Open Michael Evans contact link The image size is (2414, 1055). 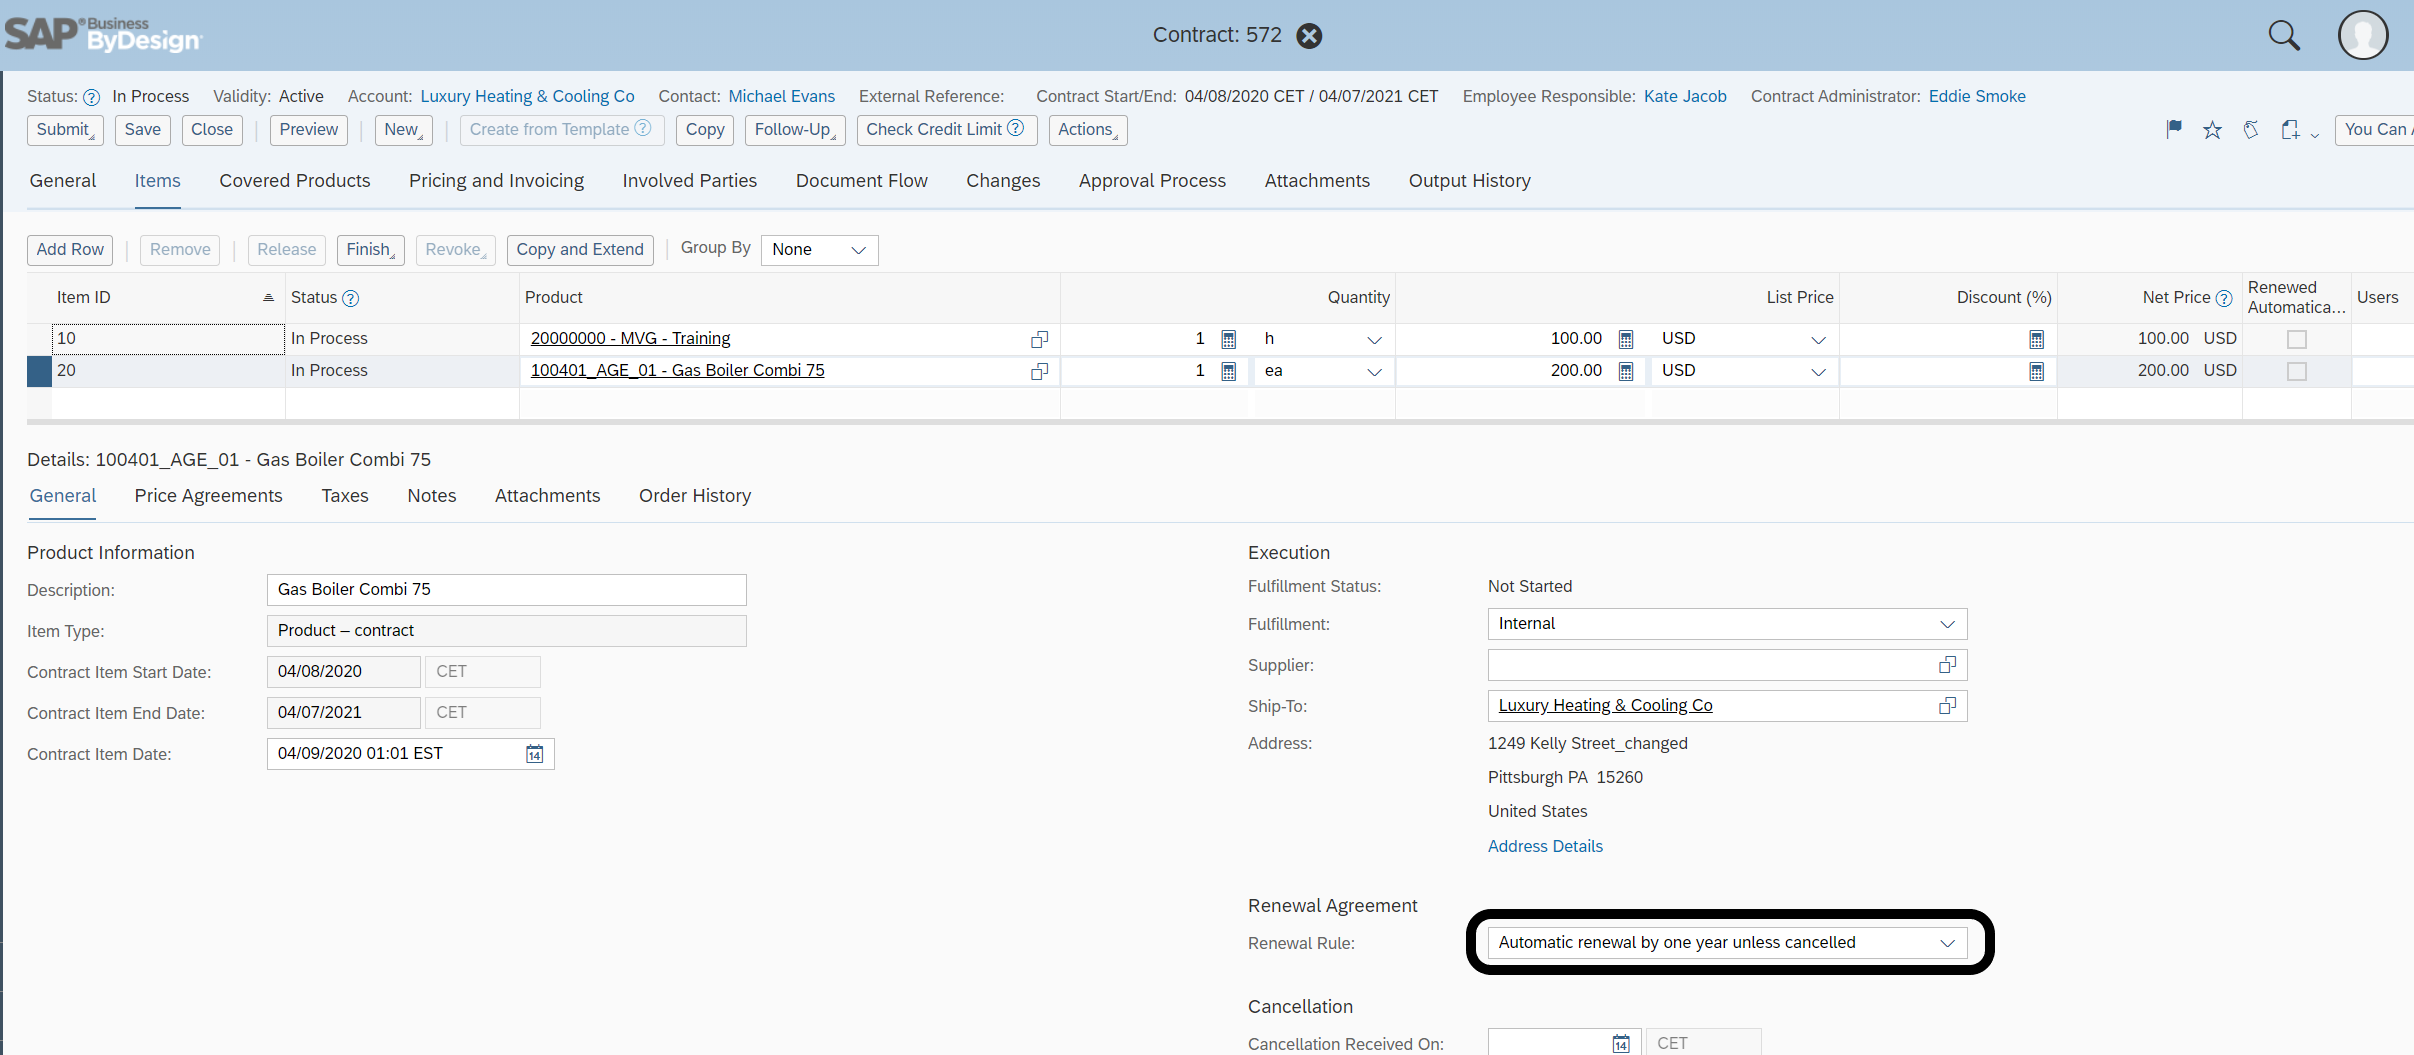pos(782,97)
